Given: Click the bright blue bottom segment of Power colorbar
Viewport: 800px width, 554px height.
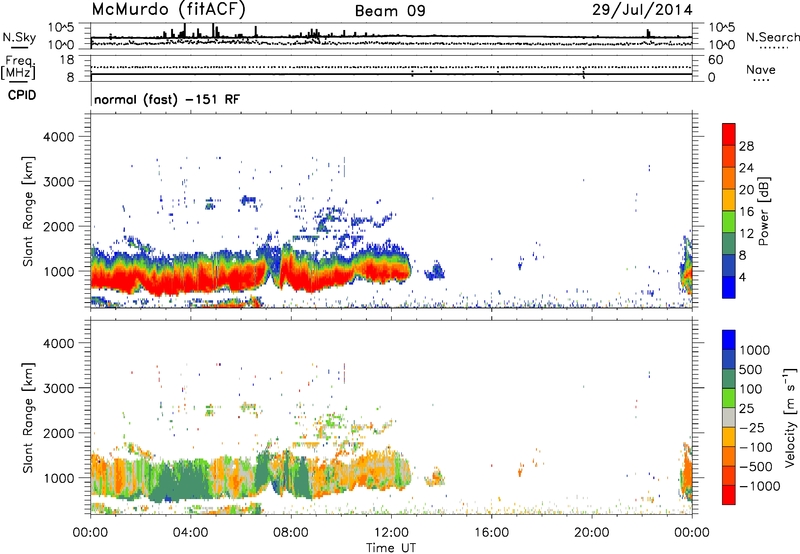Looking at the screenshot, I should click(729, 287).
